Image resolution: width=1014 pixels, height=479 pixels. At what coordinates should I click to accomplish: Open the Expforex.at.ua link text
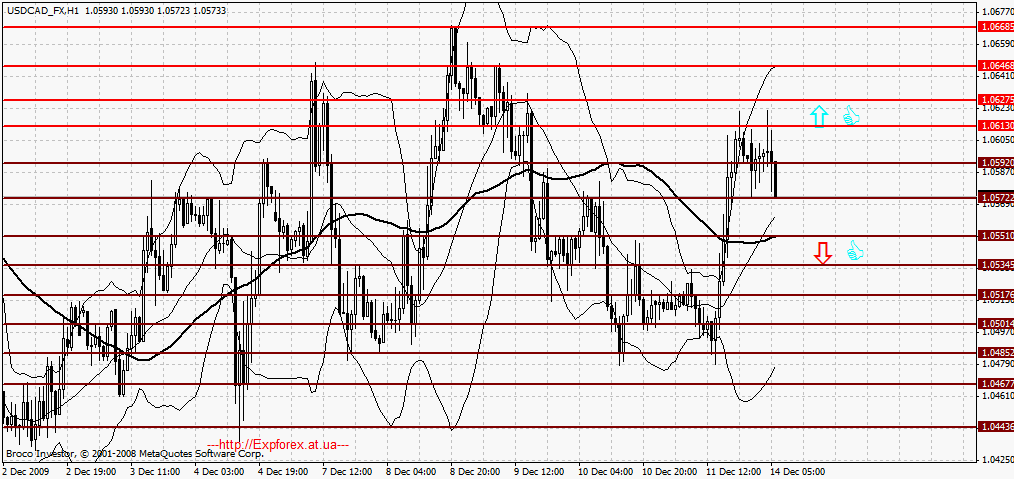point(279,445)
